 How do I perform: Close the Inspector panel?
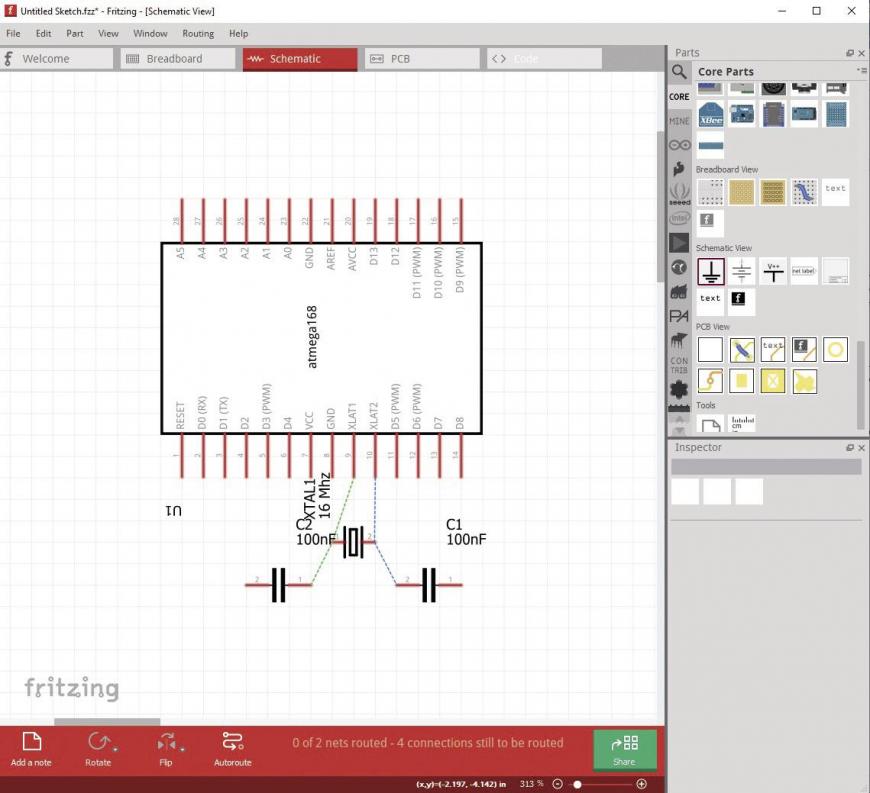862,448
